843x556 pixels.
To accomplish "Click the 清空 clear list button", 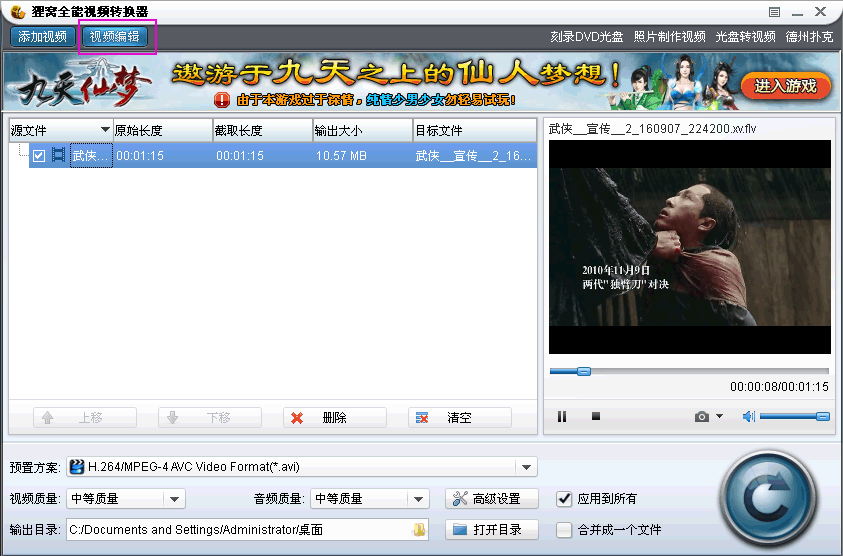I will click(x=460, y=417).
